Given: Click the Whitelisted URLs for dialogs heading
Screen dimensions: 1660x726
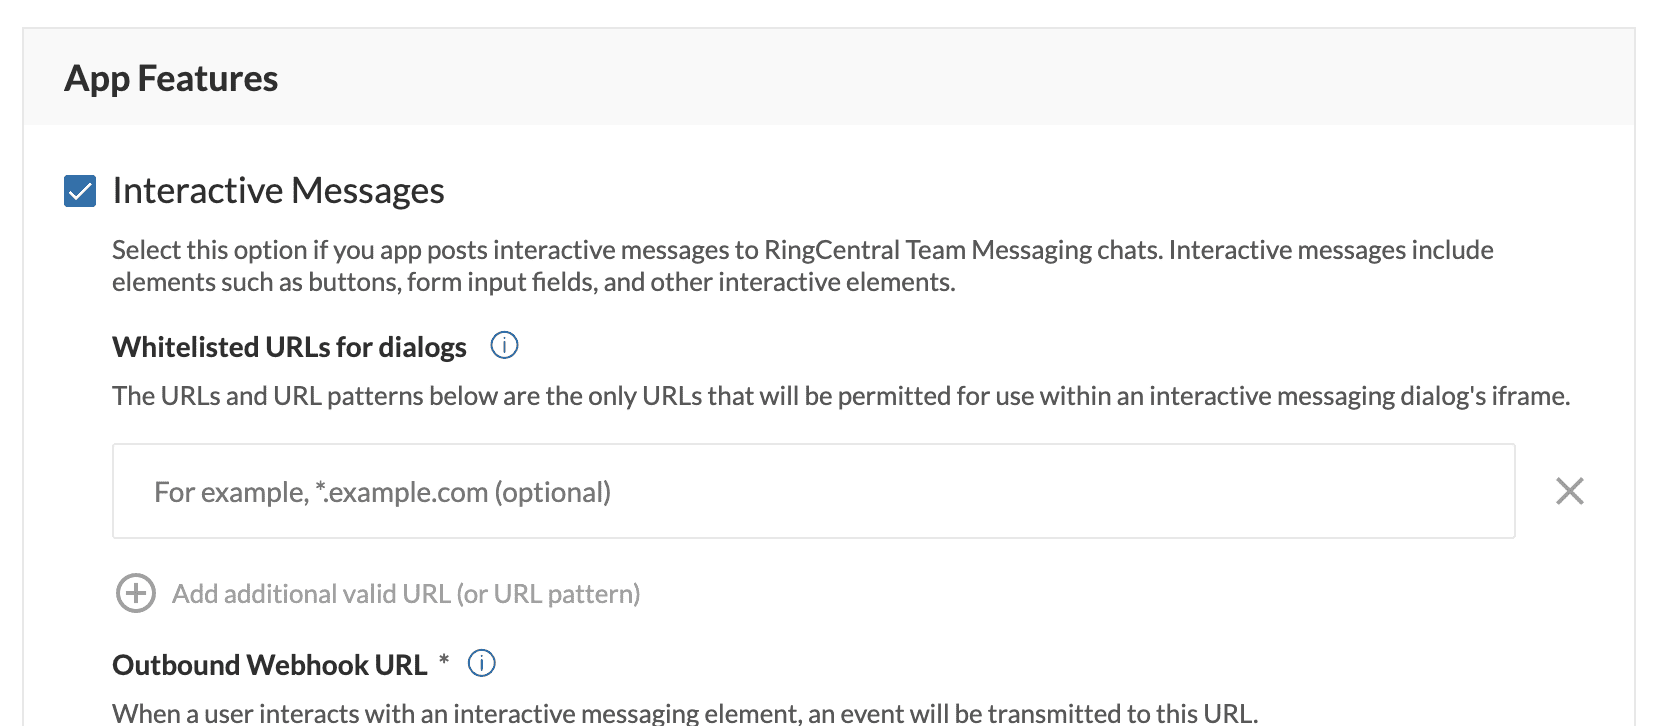Looking at the screenshot, I should point(289,347).
